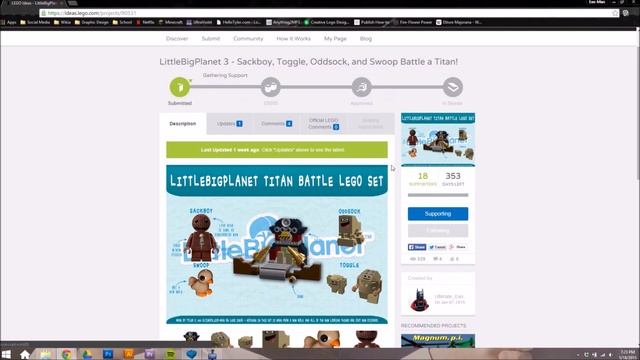Click the third project milestone circle icon
The image size is (640, 360).
(362, 87)
